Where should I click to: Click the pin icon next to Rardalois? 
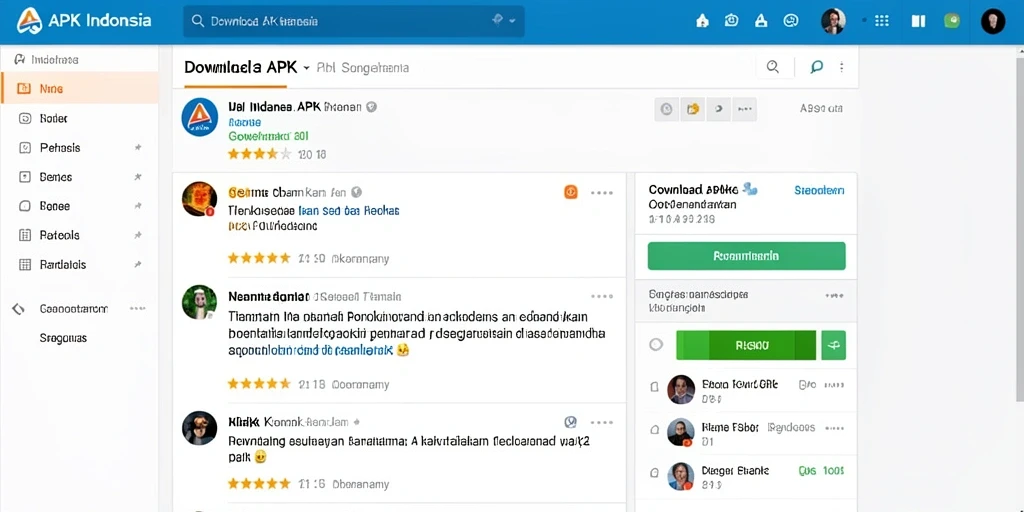[x=138, y=264]
